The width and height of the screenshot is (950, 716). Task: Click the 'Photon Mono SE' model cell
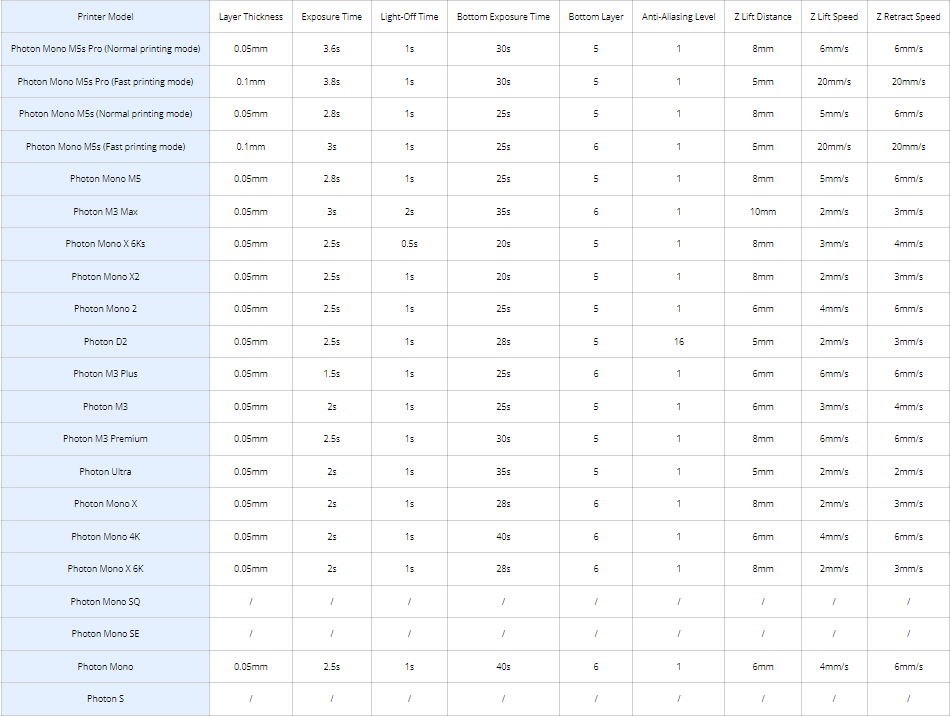coord(105,634)
